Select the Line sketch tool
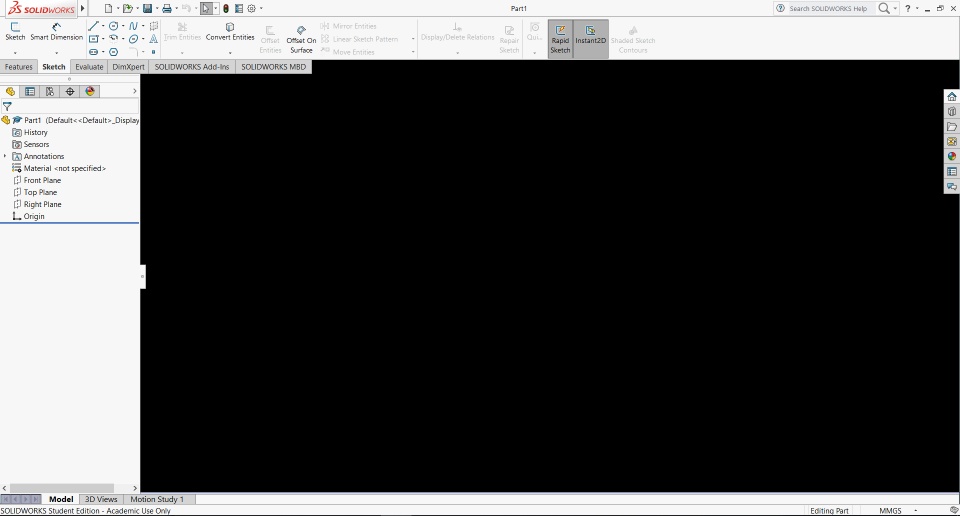This screenshot has width=960, height=516. [x=93, y=26]
